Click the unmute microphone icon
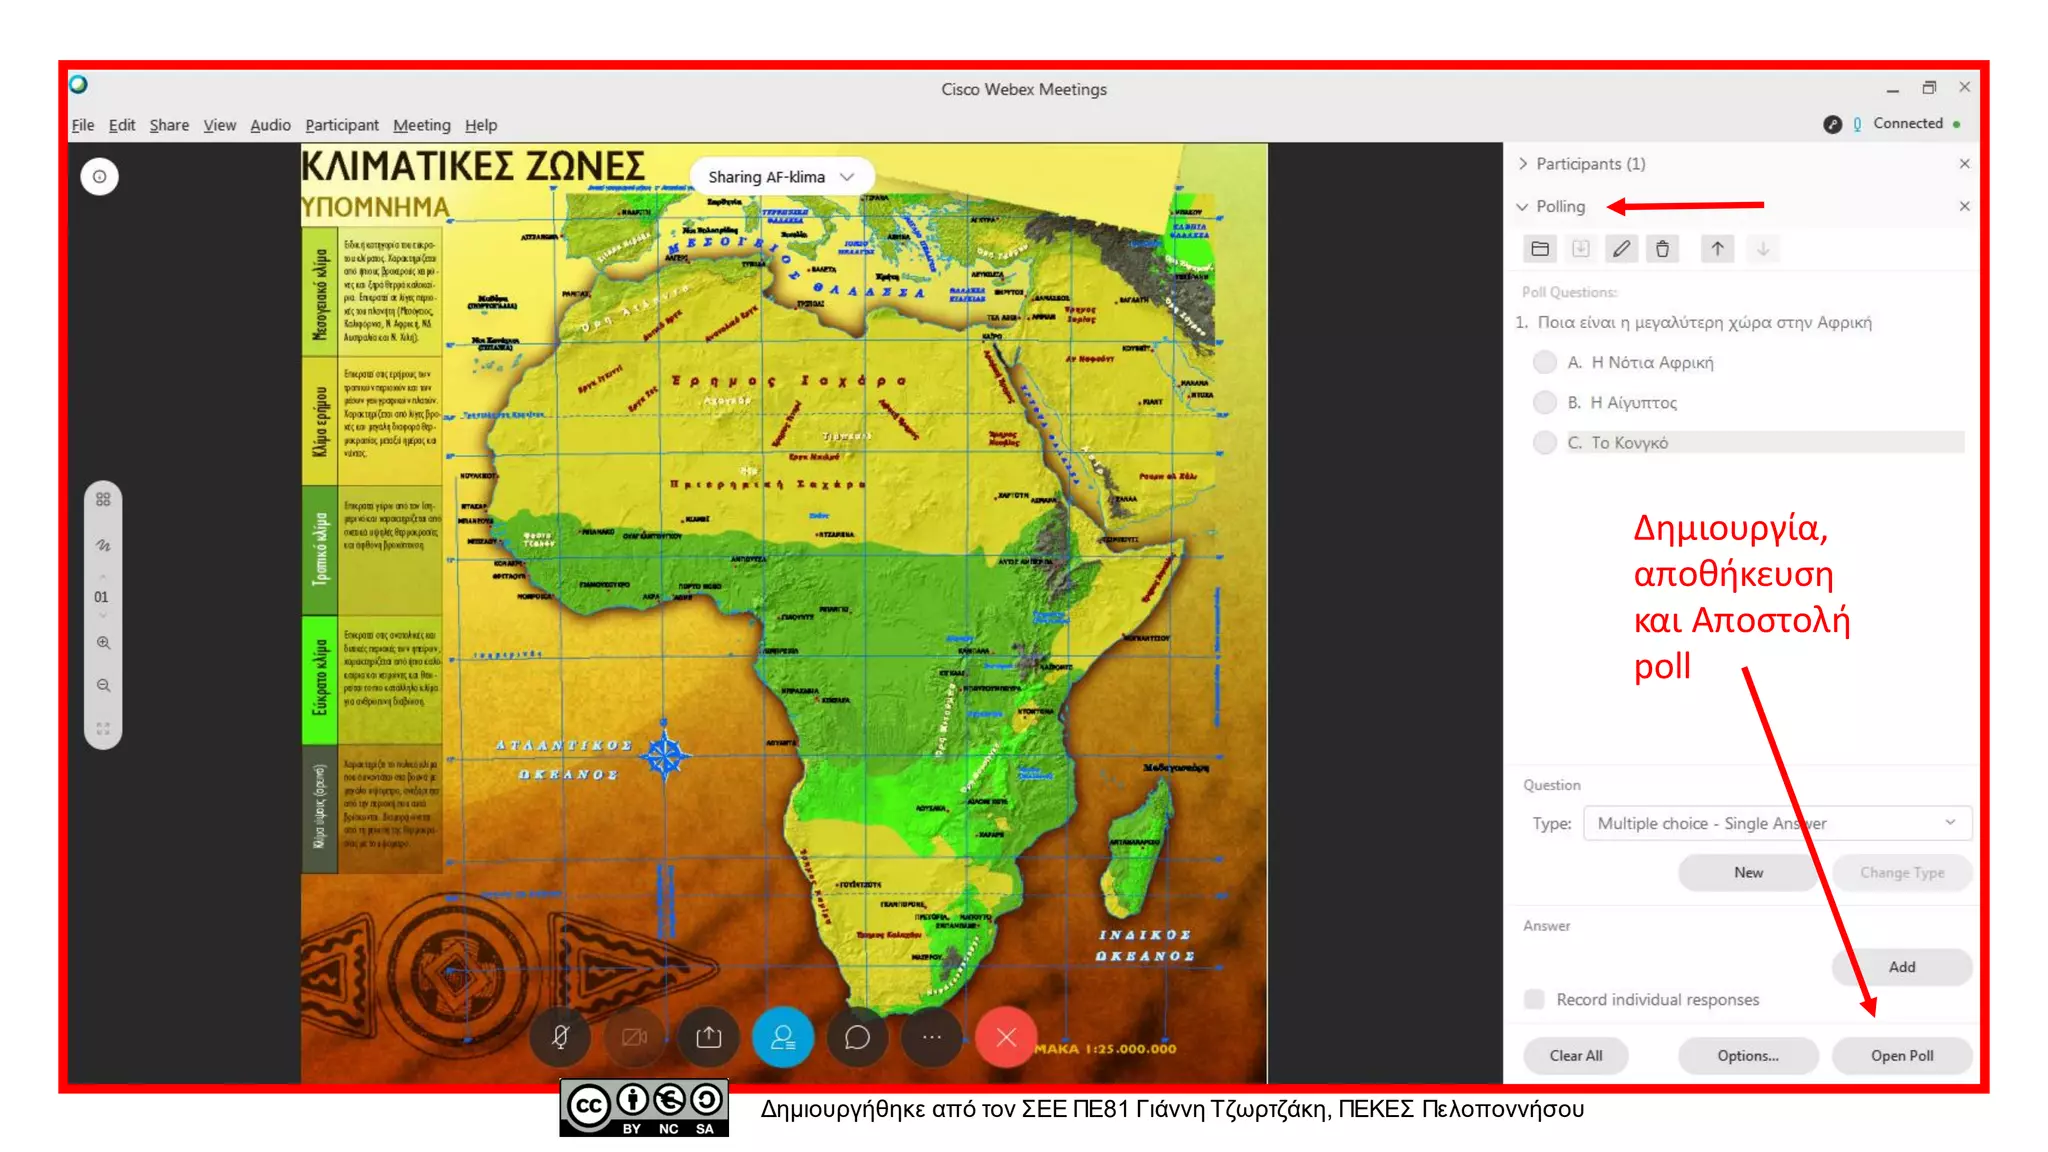Viewport: 2048px width, 1152px height. click(561, 1037)
